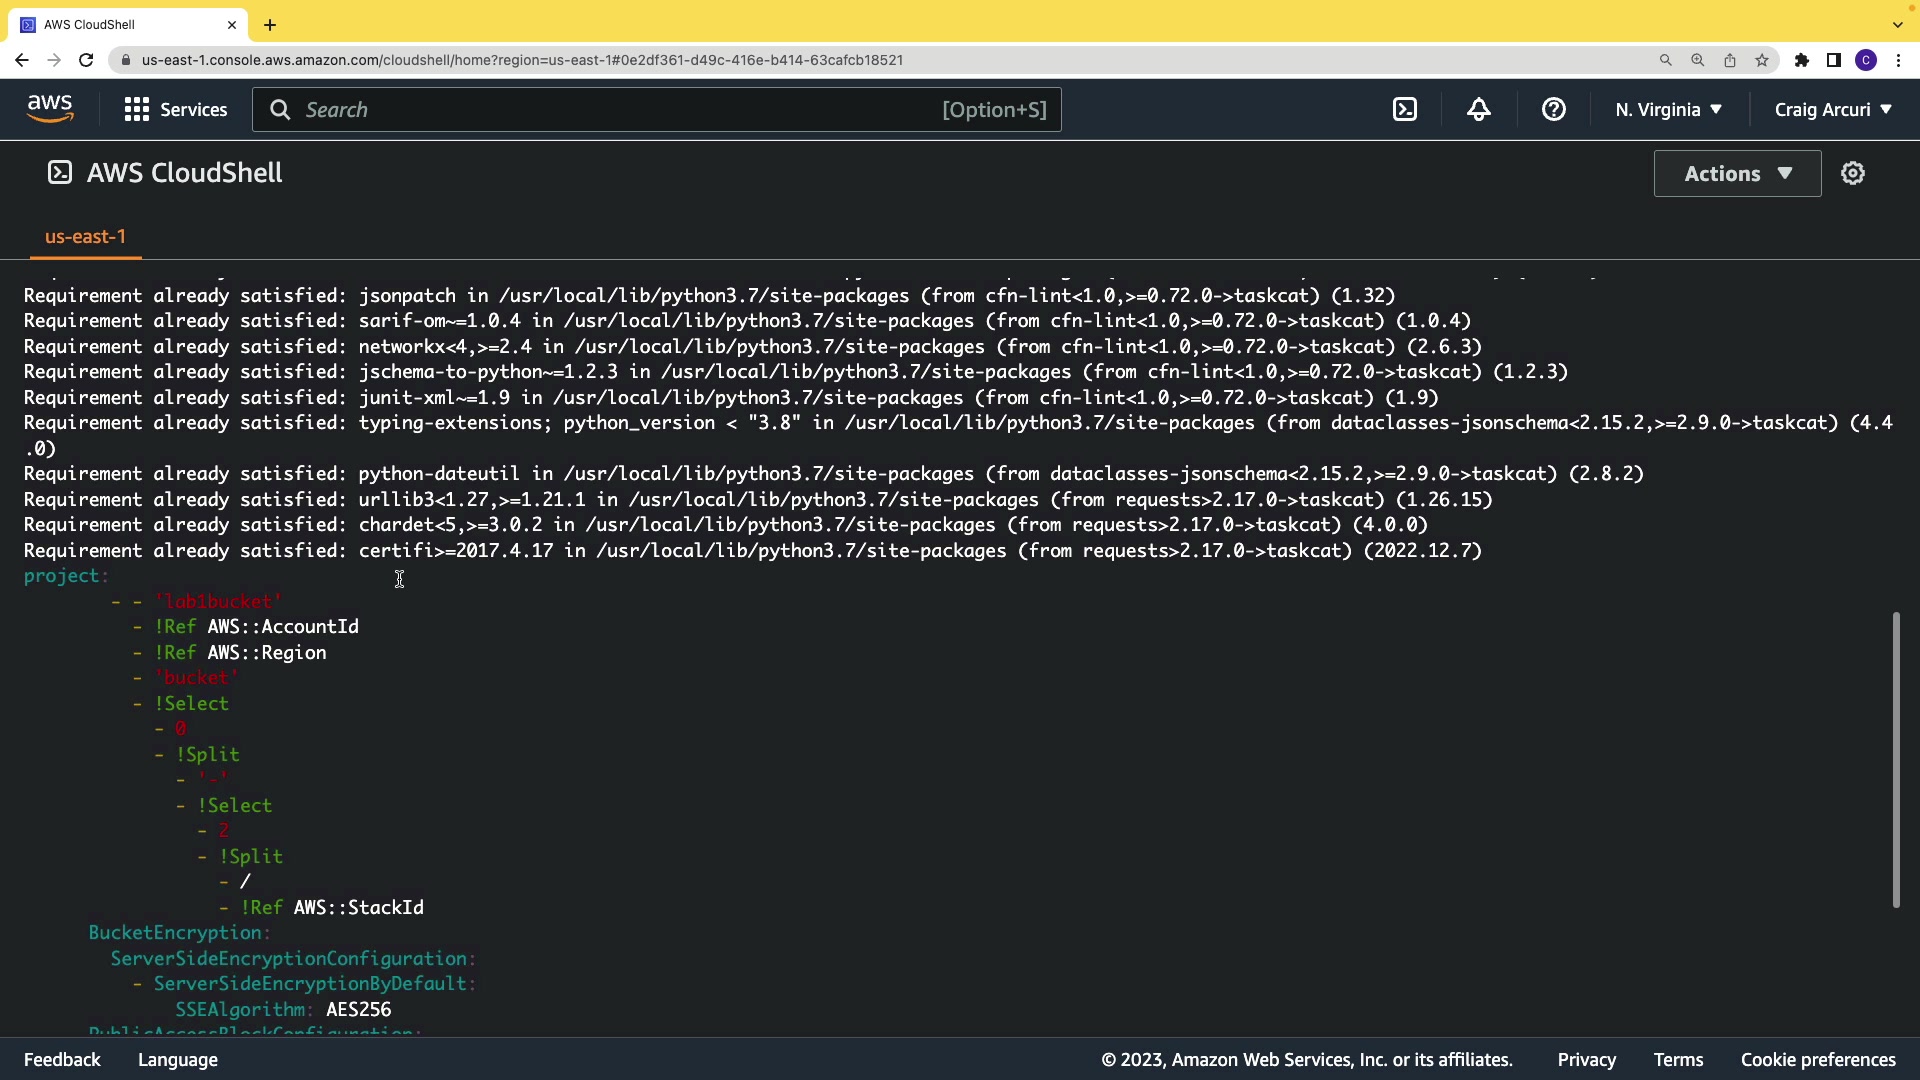Open the help question mark icon
Image resolution: width=1920 pixels, height=1080 pixels.
(x=1553, y=110)
